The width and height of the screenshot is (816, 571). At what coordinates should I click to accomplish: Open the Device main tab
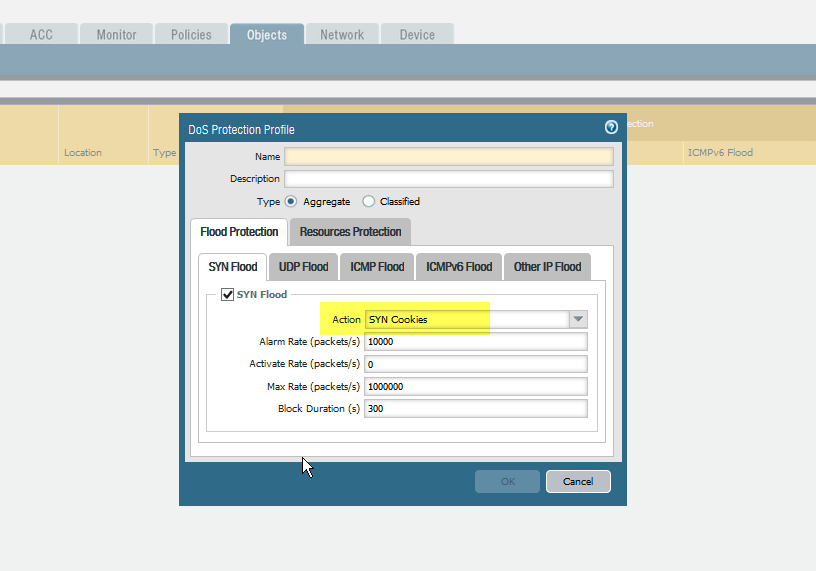[417, 35]
